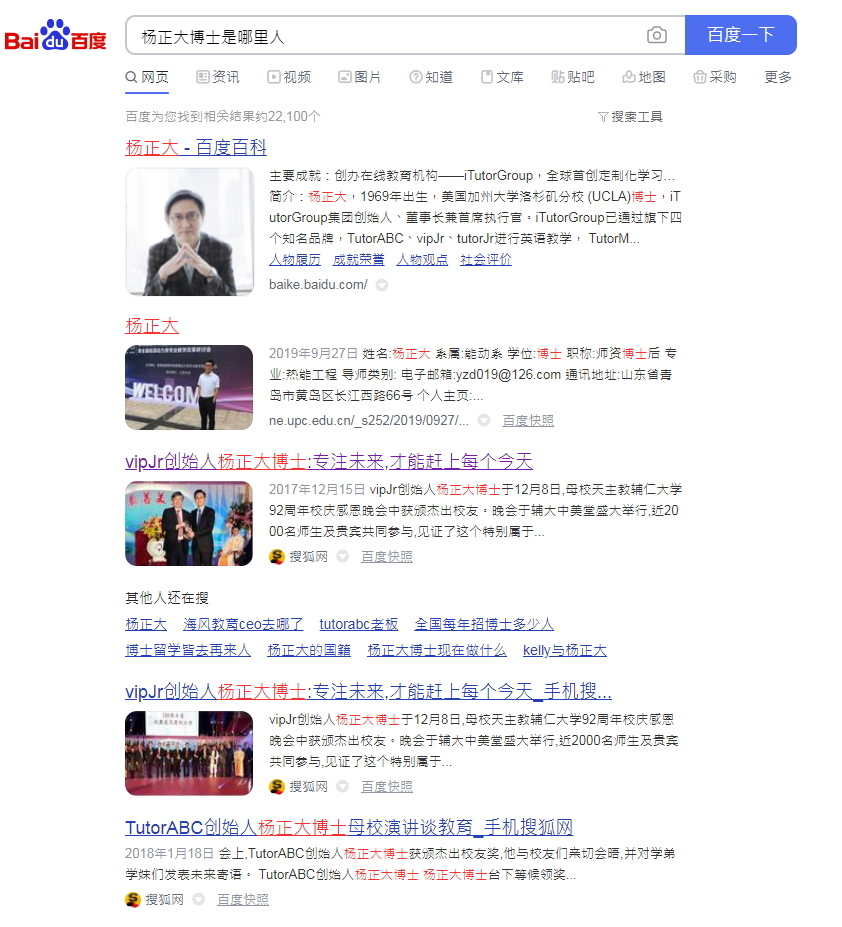Click 搜狐网 icon under 2018年1月18日 result
The width and height of the screenshot is (842, 927).
(x=133, y=899)
